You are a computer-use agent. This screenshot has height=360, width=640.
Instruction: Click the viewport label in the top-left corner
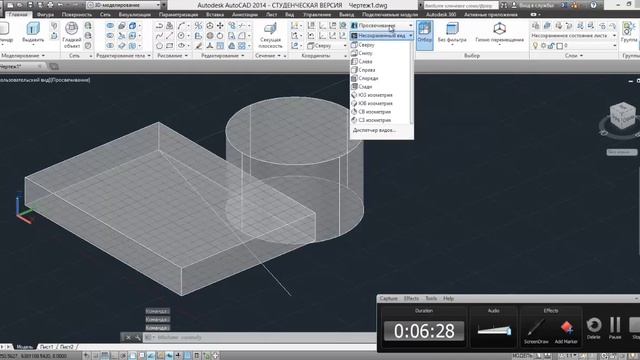click(x=45, y=80)
